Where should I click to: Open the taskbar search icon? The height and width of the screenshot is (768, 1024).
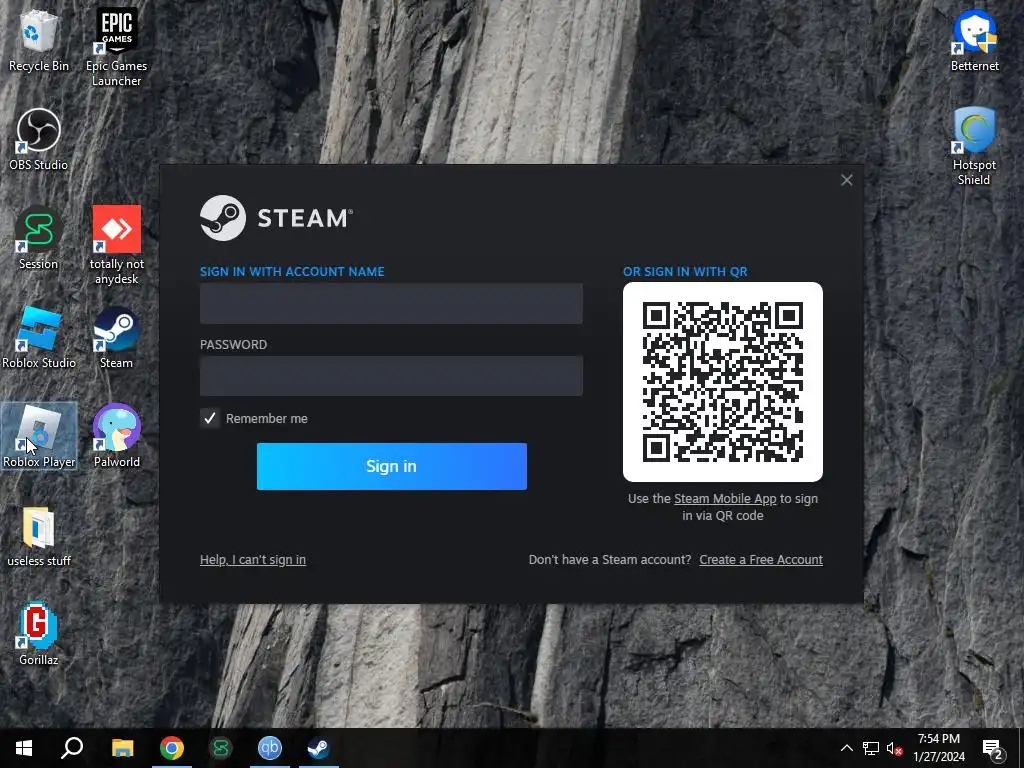(x=72, y=748)
